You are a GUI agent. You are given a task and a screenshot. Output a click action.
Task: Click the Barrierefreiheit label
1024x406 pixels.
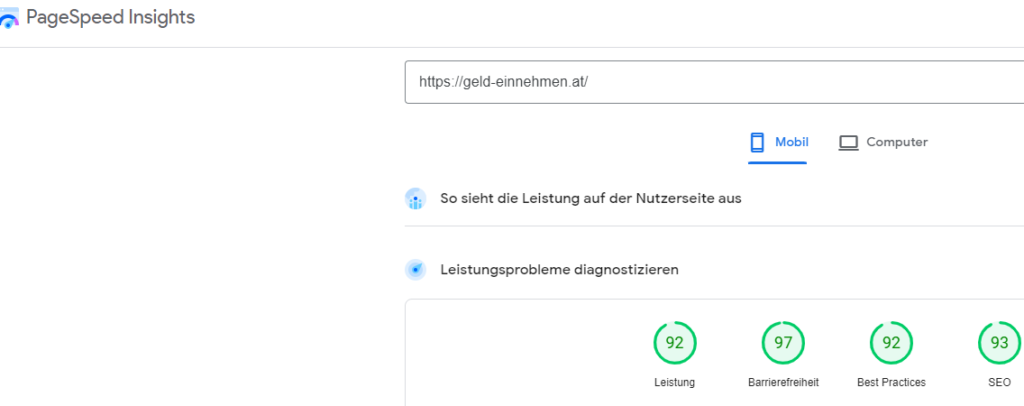pos(783,383)
